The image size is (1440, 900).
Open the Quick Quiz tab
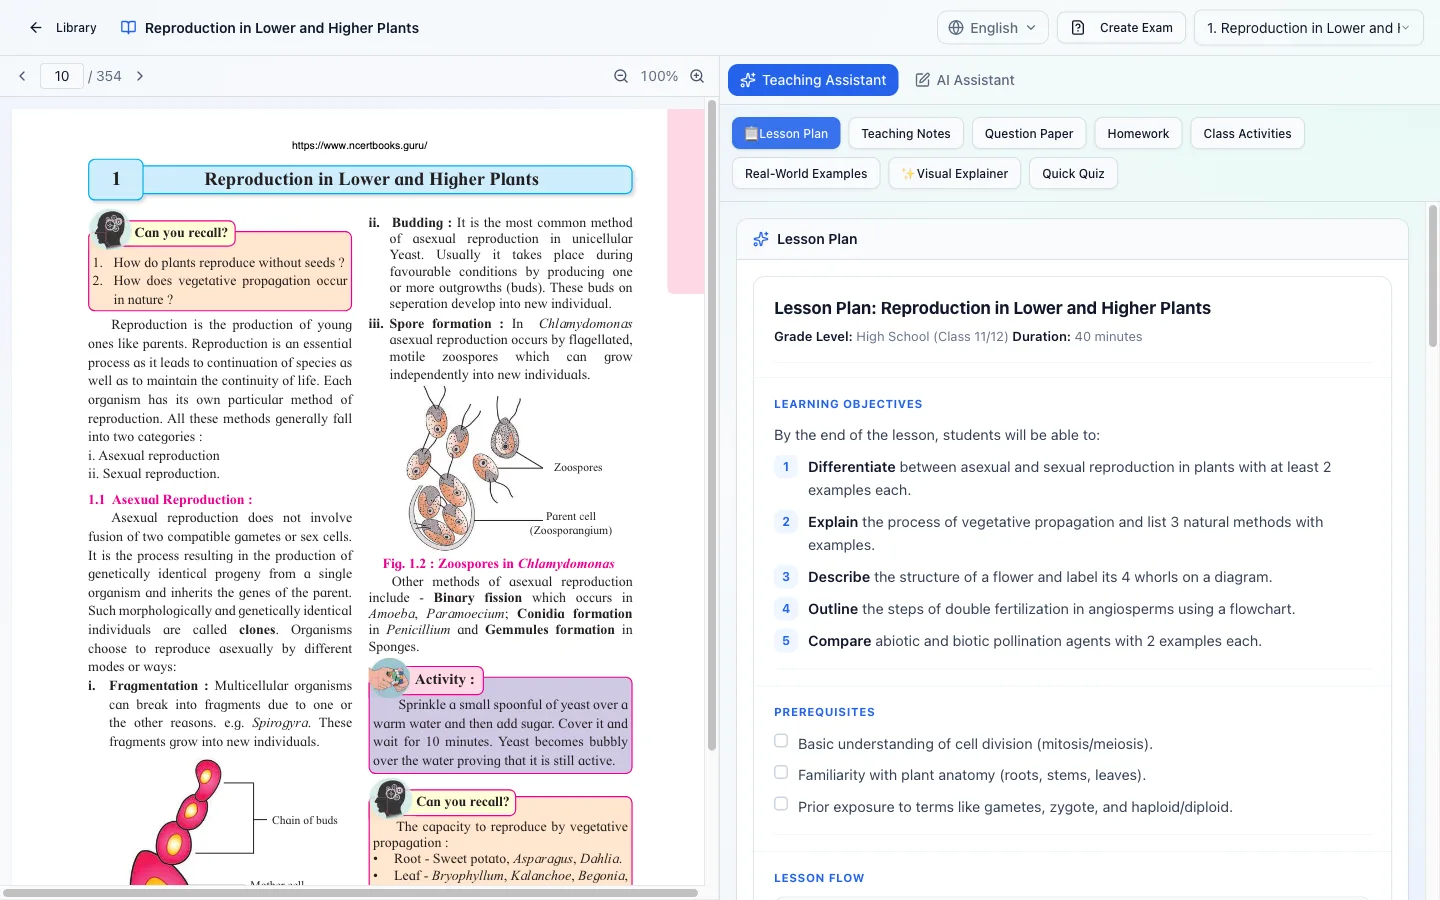tap(1073, 173)
